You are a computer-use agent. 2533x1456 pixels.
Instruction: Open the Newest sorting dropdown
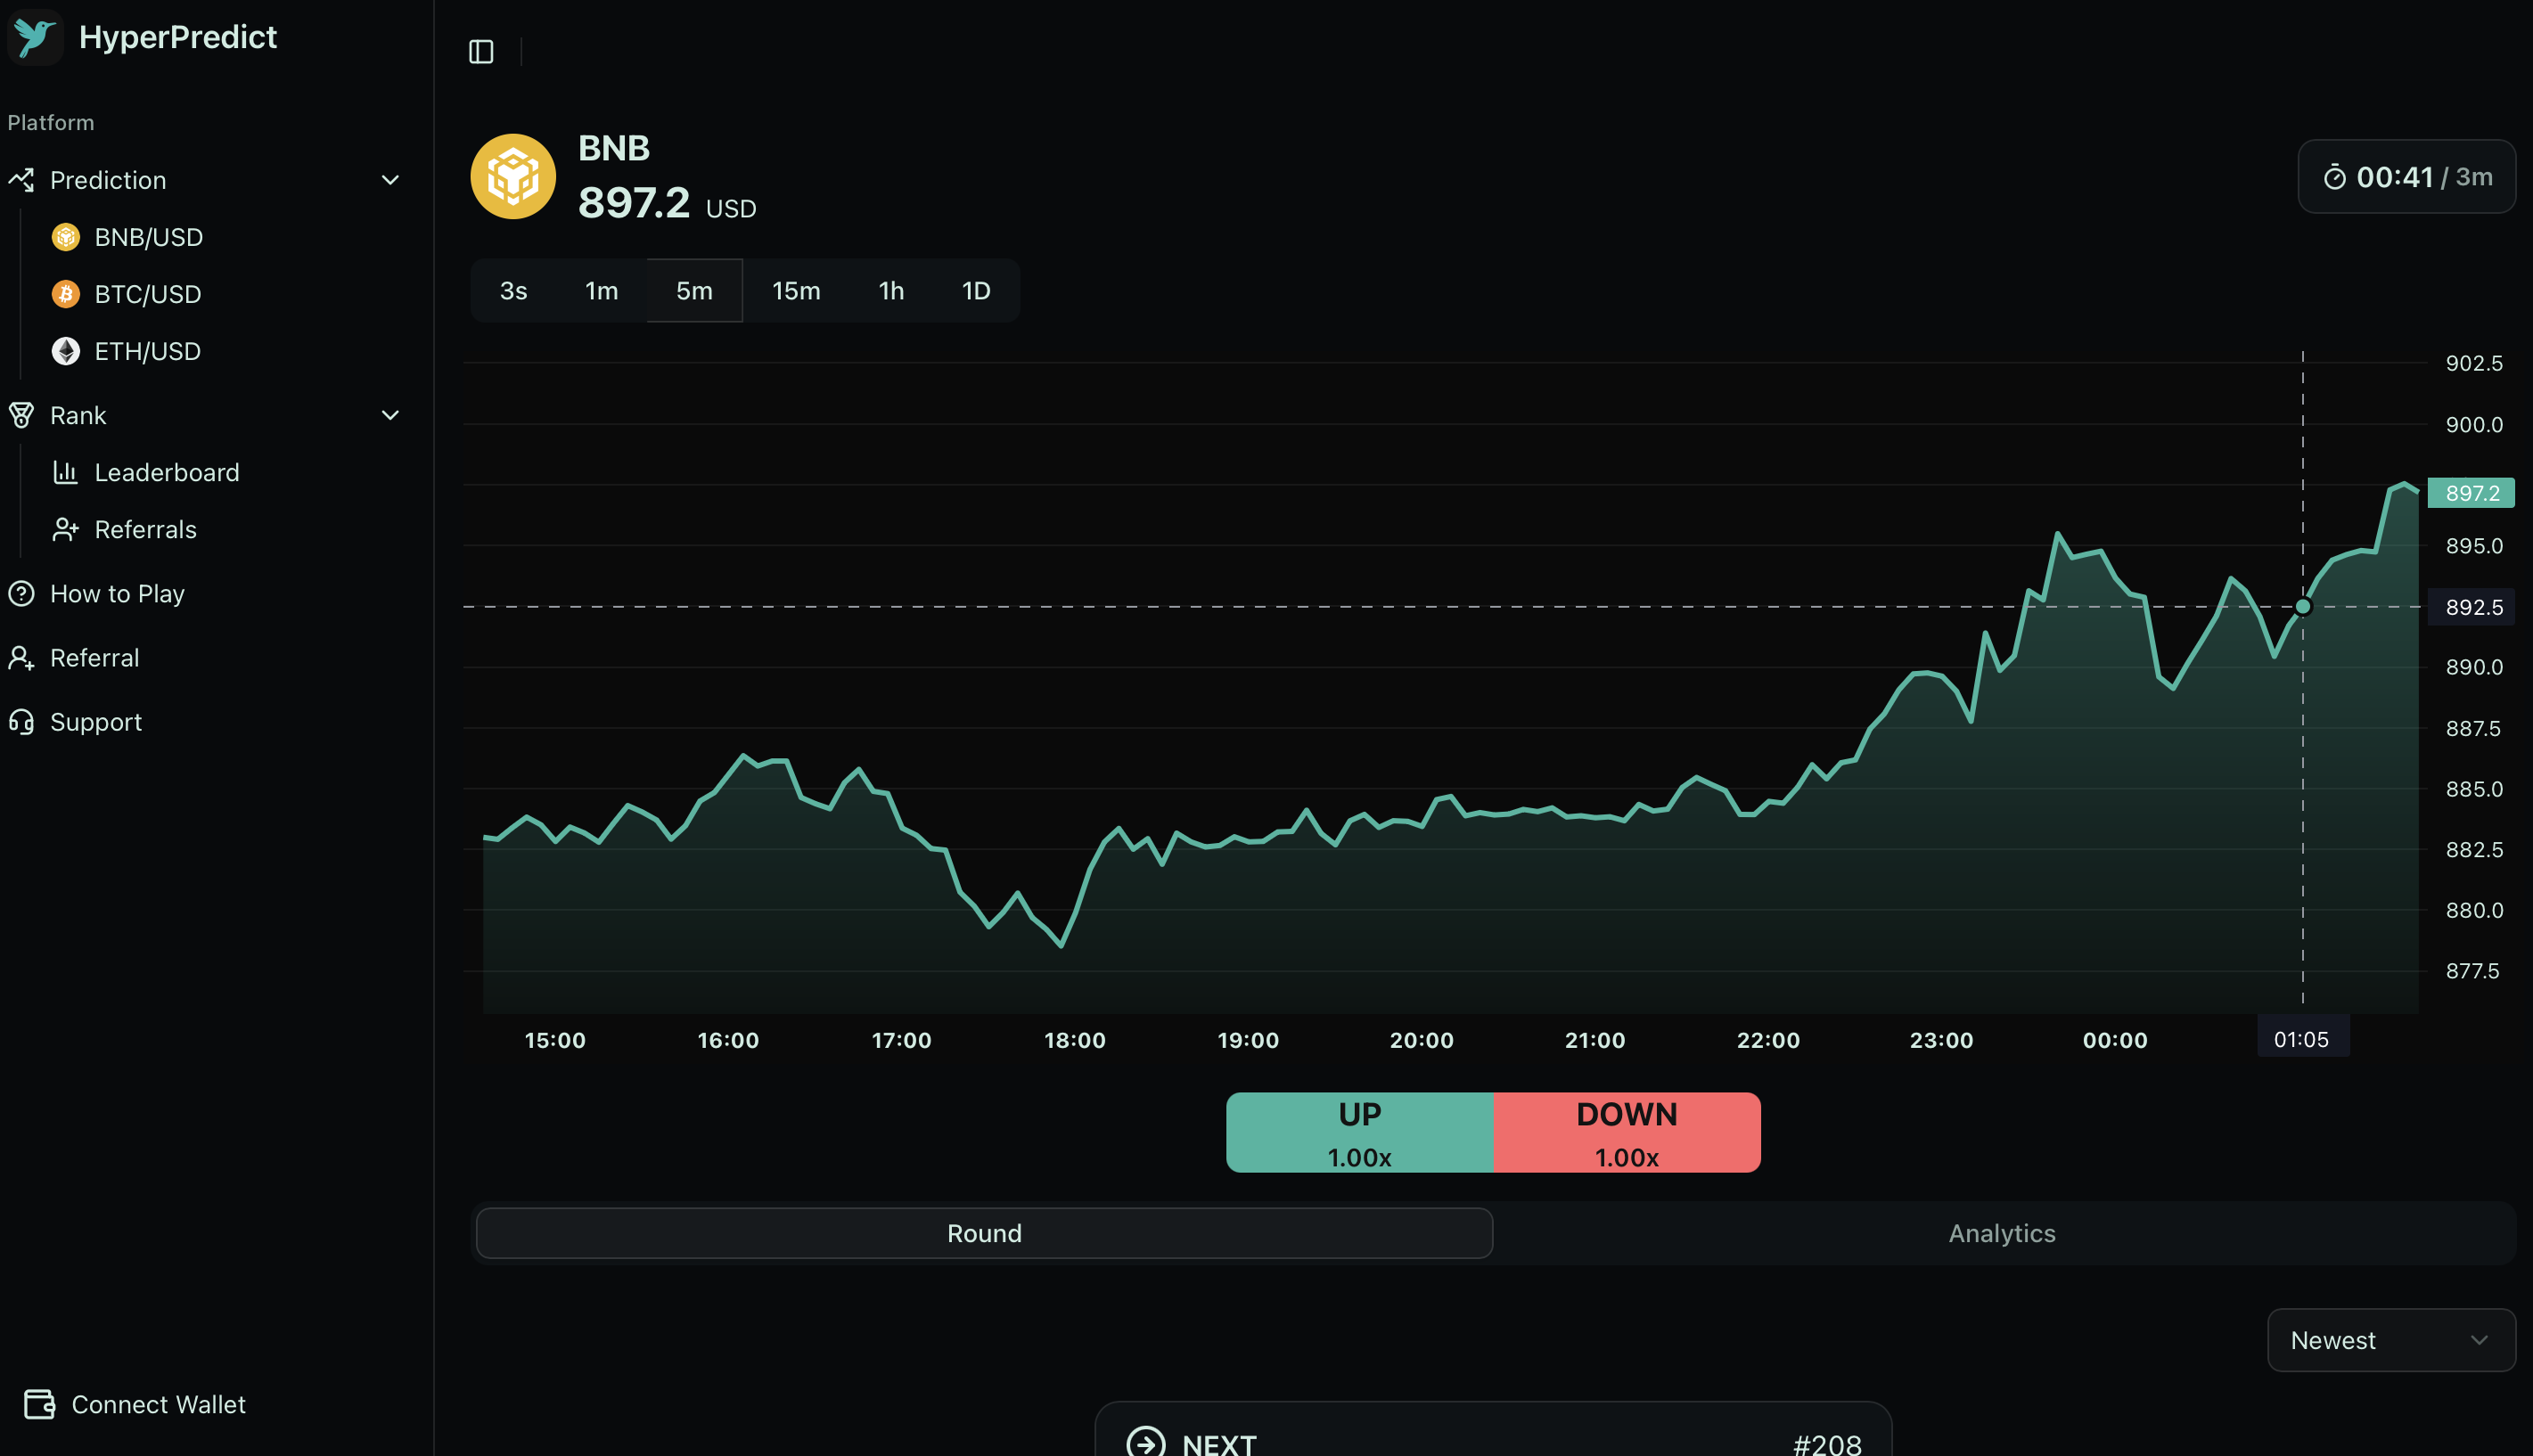[x=2391, y=1340]
